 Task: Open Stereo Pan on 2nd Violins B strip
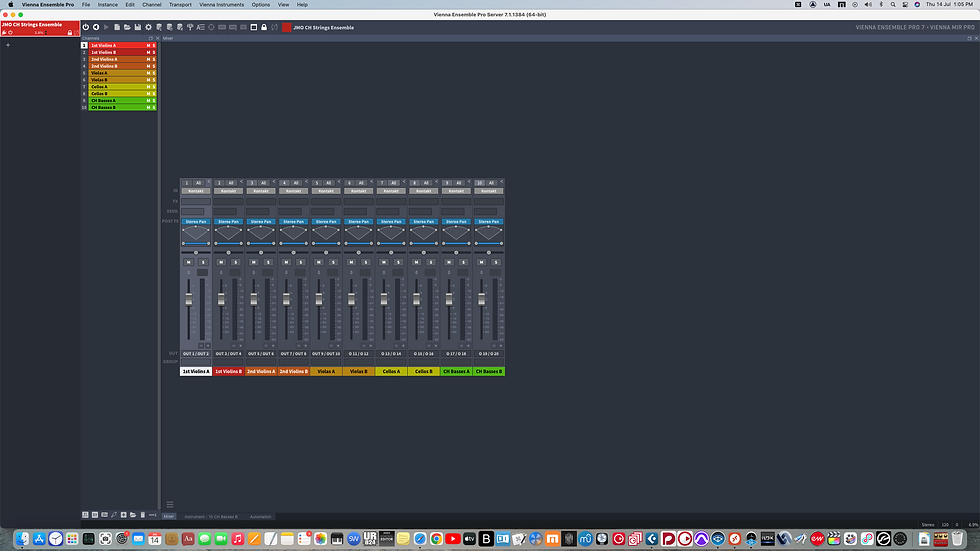pyautogui.click(x=294, y=222)
